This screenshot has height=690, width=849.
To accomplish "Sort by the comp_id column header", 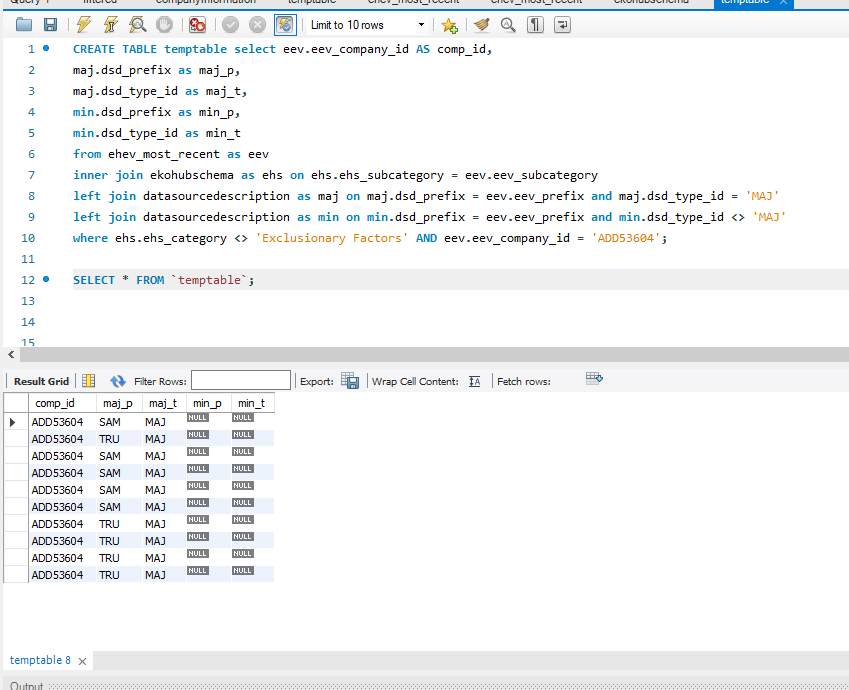I will point(62,403).
